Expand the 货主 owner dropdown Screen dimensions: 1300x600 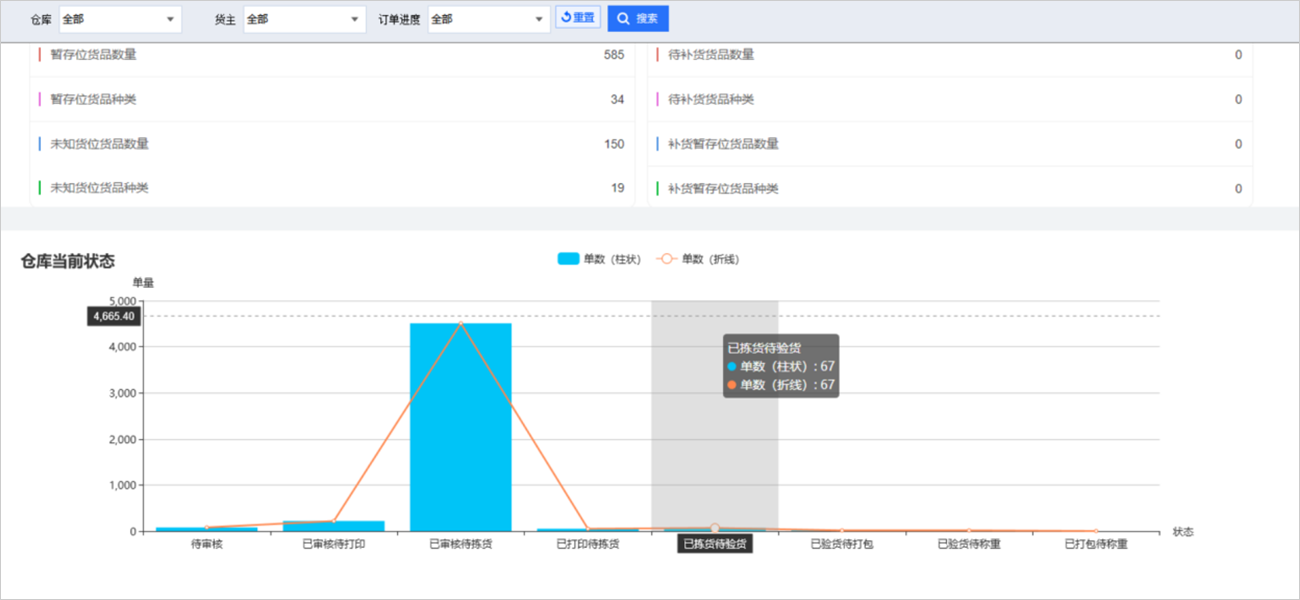[304, 19]
